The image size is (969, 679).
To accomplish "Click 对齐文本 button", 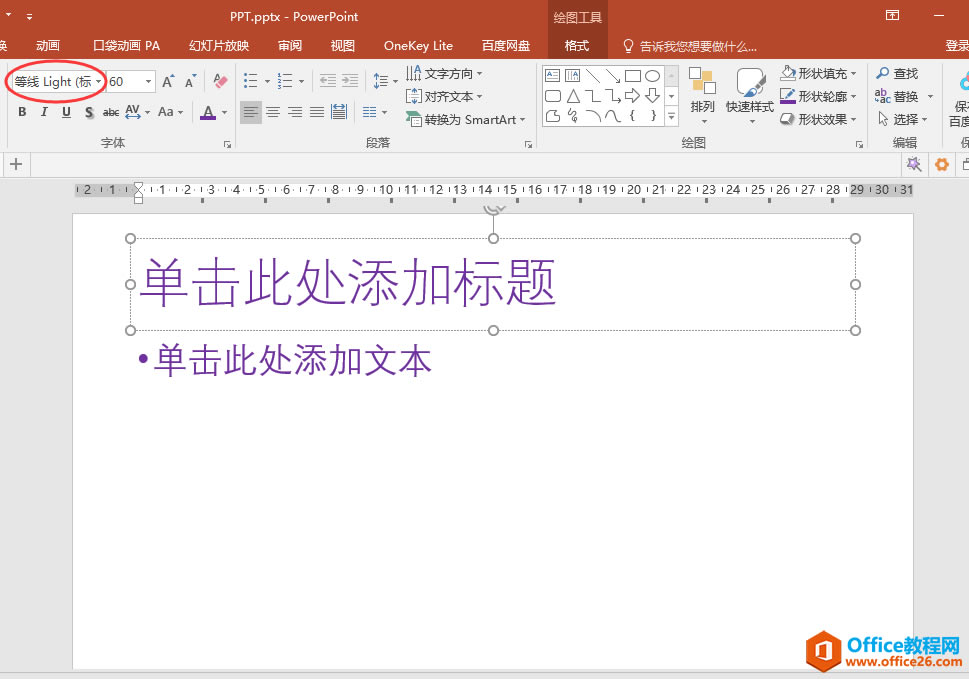I will 444,96.
